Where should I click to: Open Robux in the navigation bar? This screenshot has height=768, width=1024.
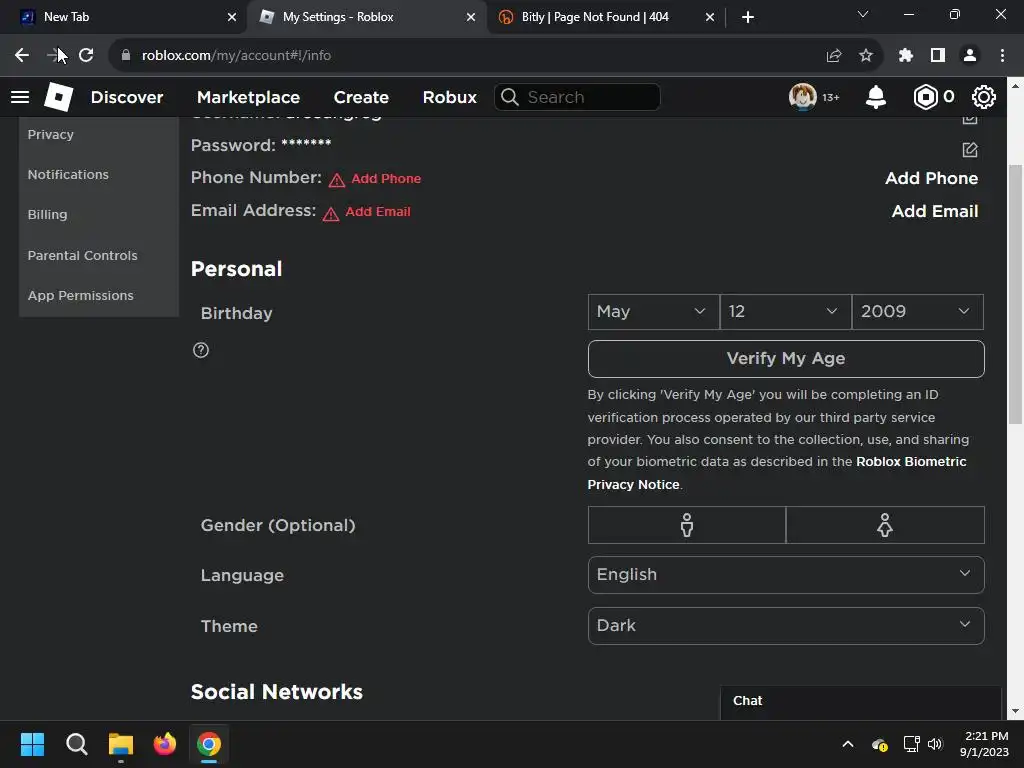coord(450,97)
